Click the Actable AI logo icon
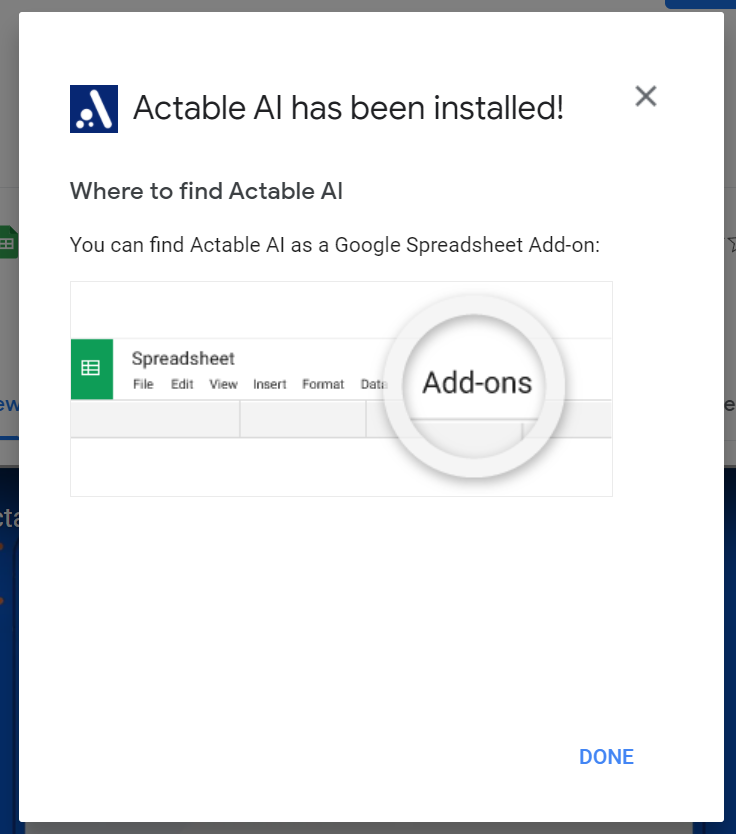Viewport: 736px width, 834px height. 94,109
